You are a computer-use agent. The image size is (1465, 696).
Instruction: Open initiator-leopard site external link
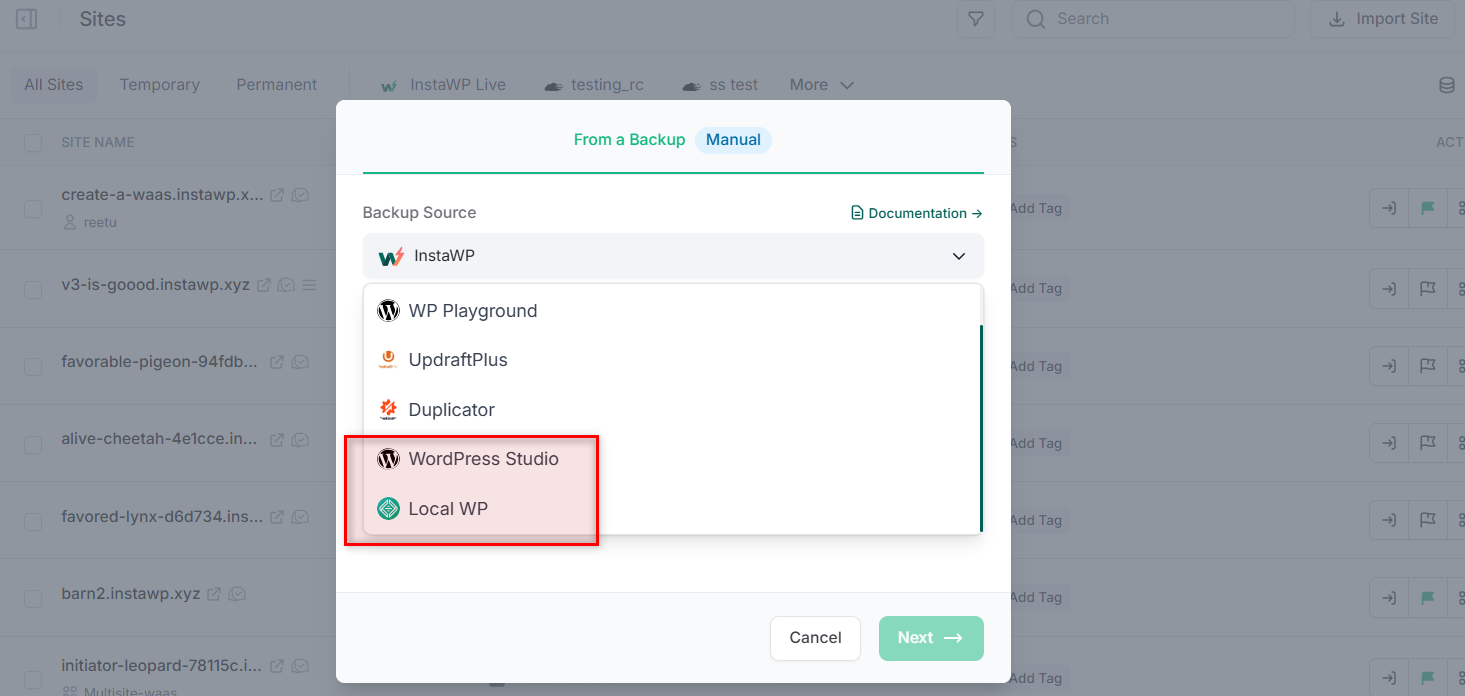point(277,665)
